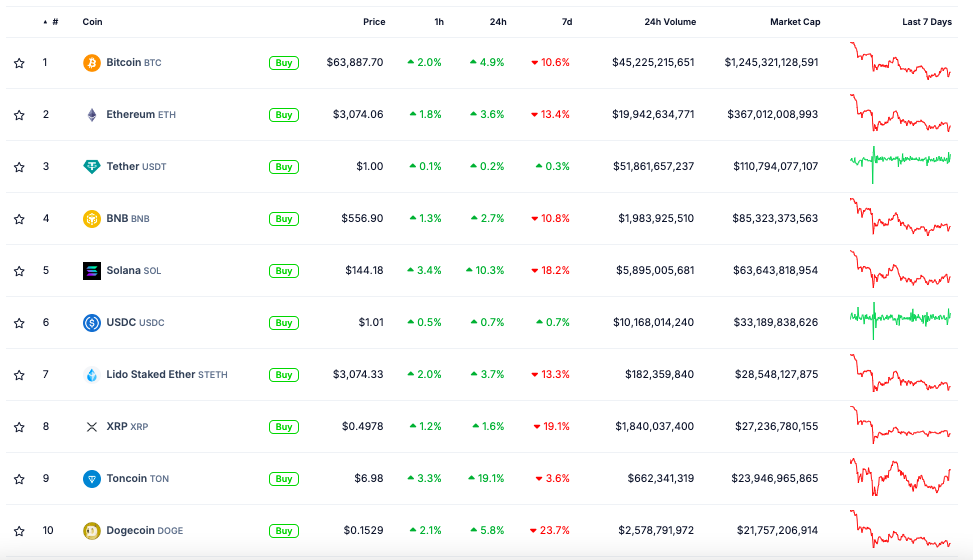The height and width of the screenshot is (560, 973).
Task: Open Toncoin's last 7 days sparkline chart
Action: click(x=900, y=478)
